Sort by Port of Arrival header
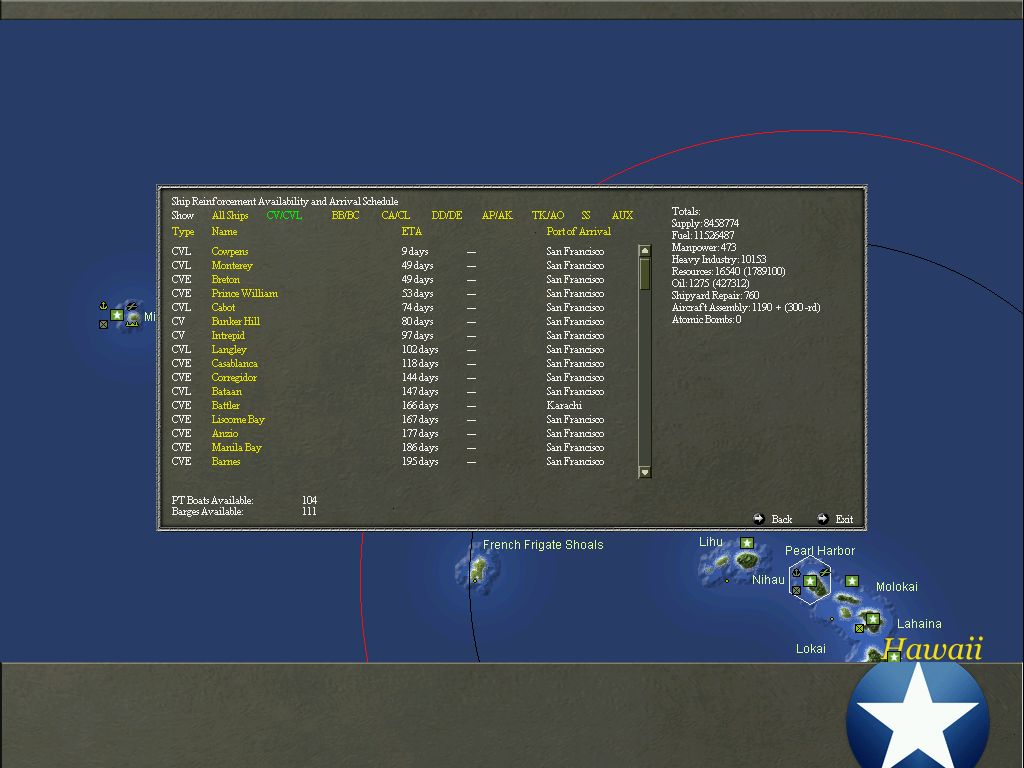 point(579,232)
